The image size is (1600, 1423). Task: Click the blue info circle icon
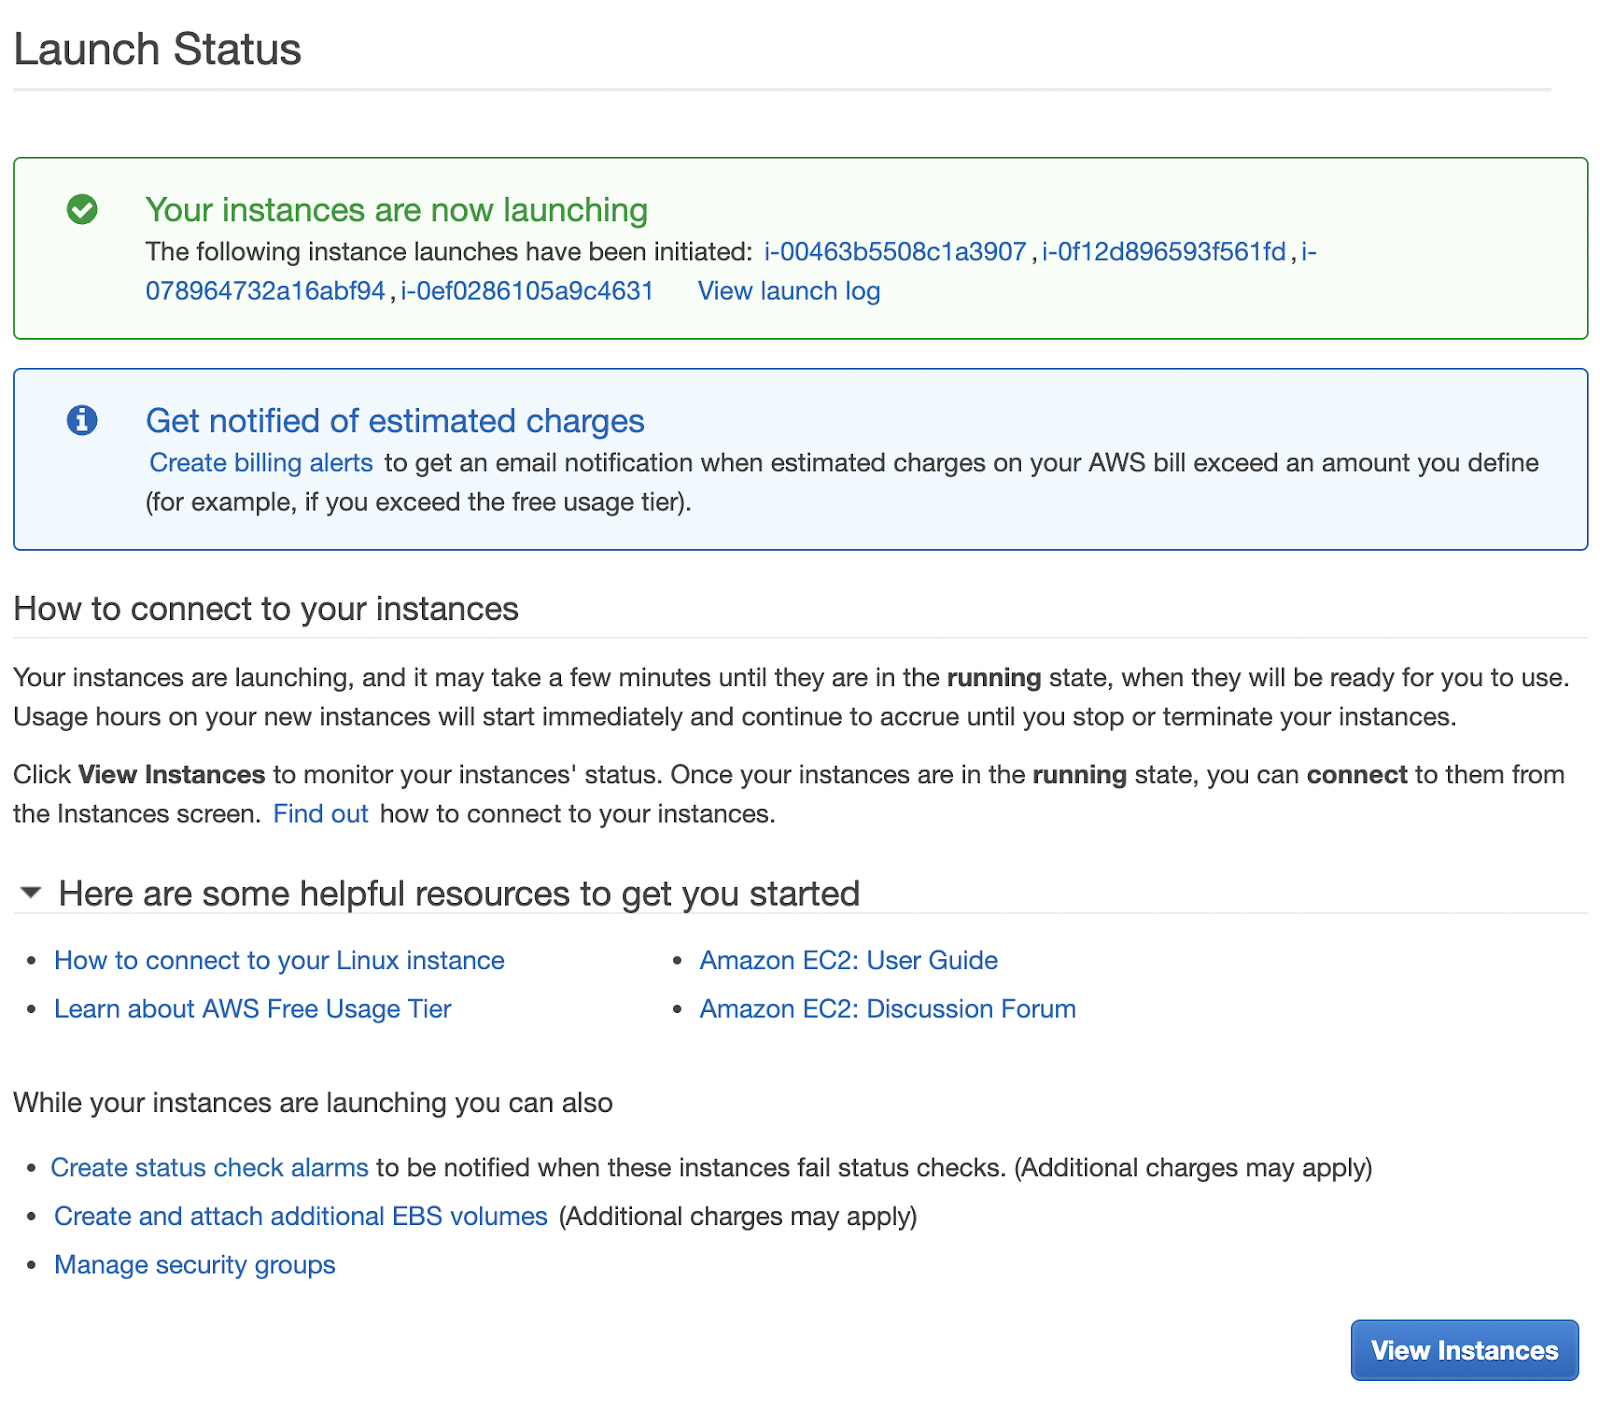point(82,420)
